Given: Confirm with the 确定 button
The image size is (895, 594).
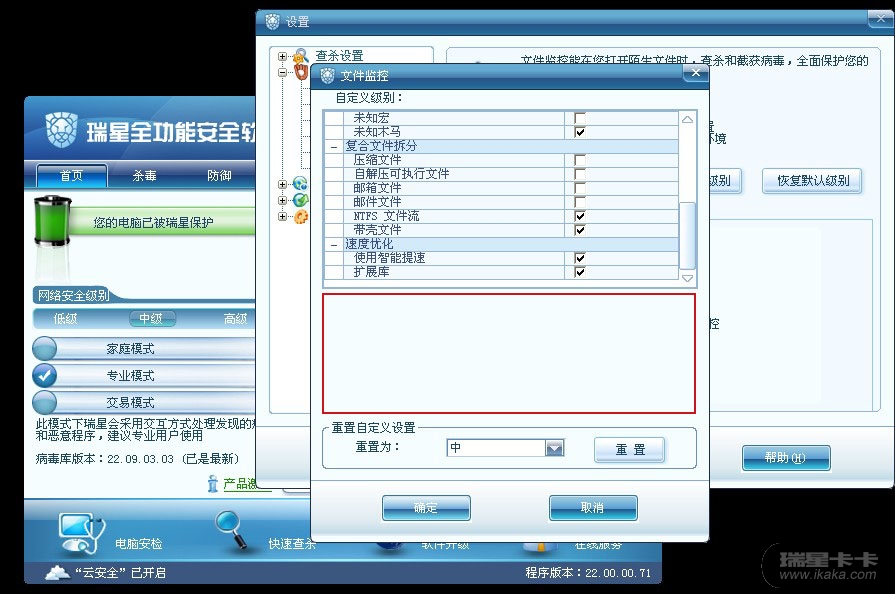Looking at the screenshot, I should [426, 508].
